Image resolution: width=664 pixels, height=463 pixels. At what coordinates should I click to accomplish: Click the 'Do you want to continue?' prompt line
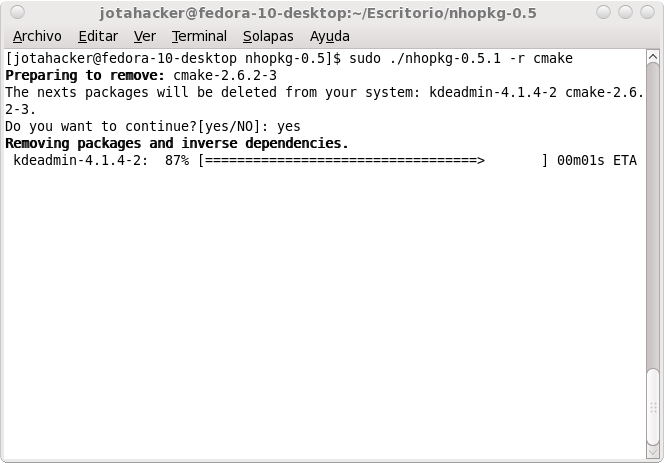coord(153,126)
